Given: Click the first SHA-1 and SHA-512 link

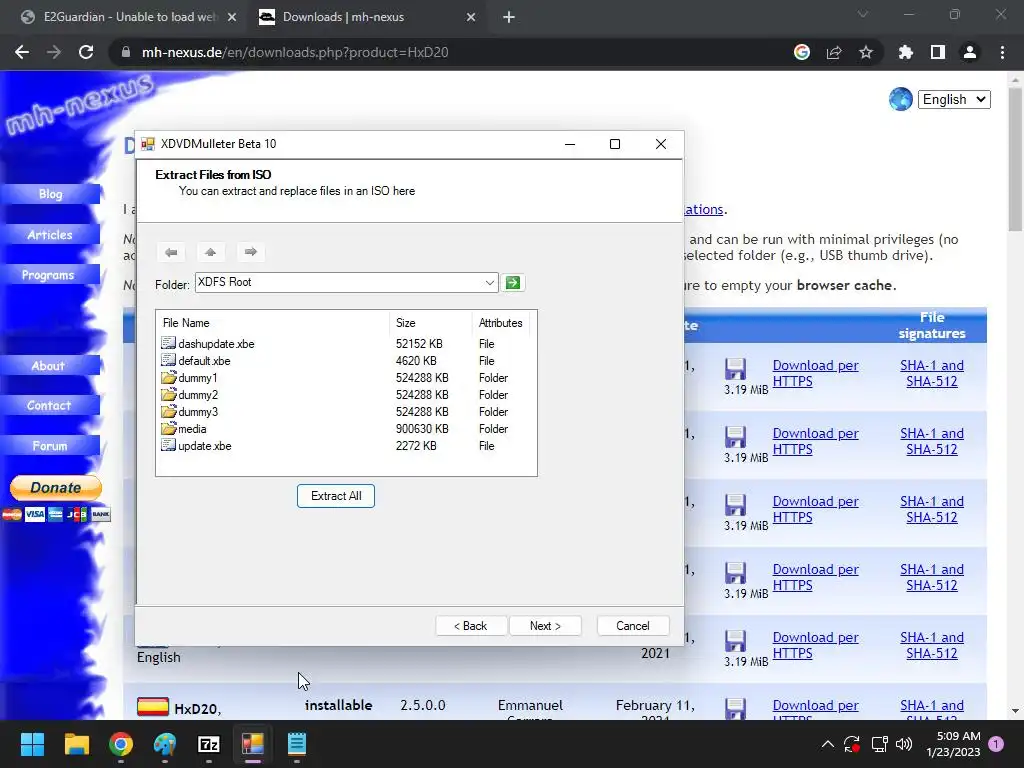Looking at the screenshot, I should click(x=932, y=374).
